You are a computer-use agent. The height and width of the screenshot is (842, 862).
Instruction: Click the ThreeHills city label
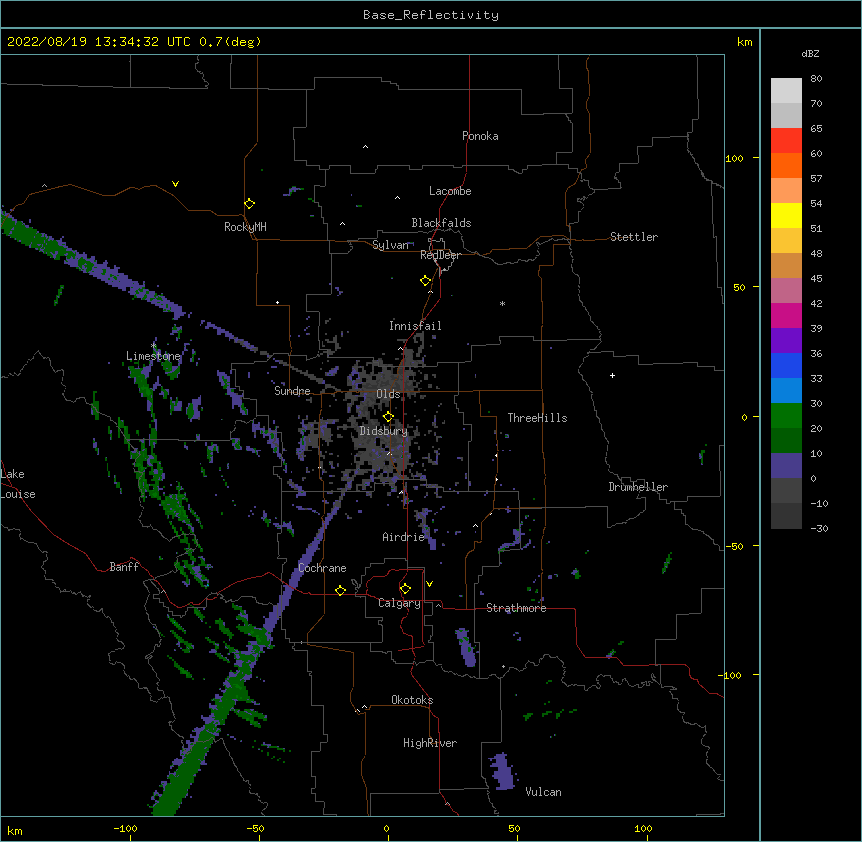tap(537, 418)
